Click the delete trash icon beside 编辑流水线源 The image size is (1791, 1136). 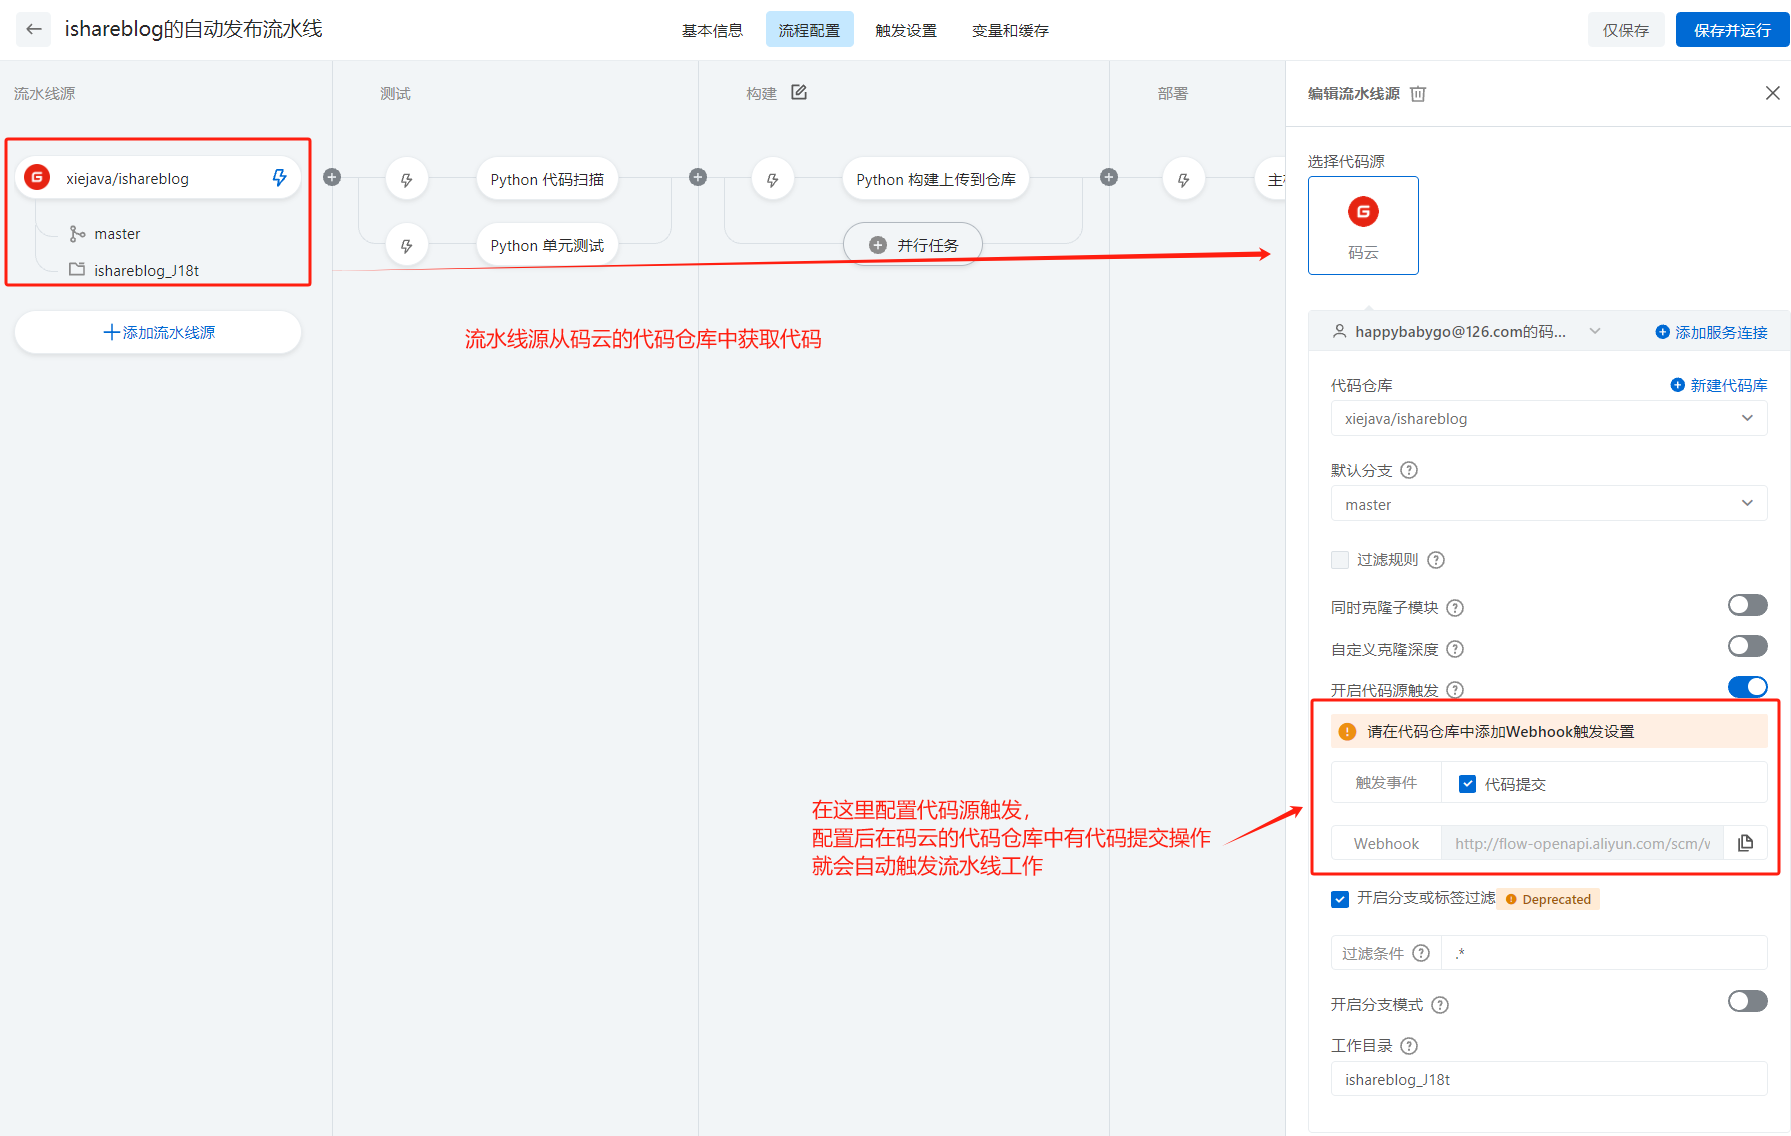[x=1419, y=93]
